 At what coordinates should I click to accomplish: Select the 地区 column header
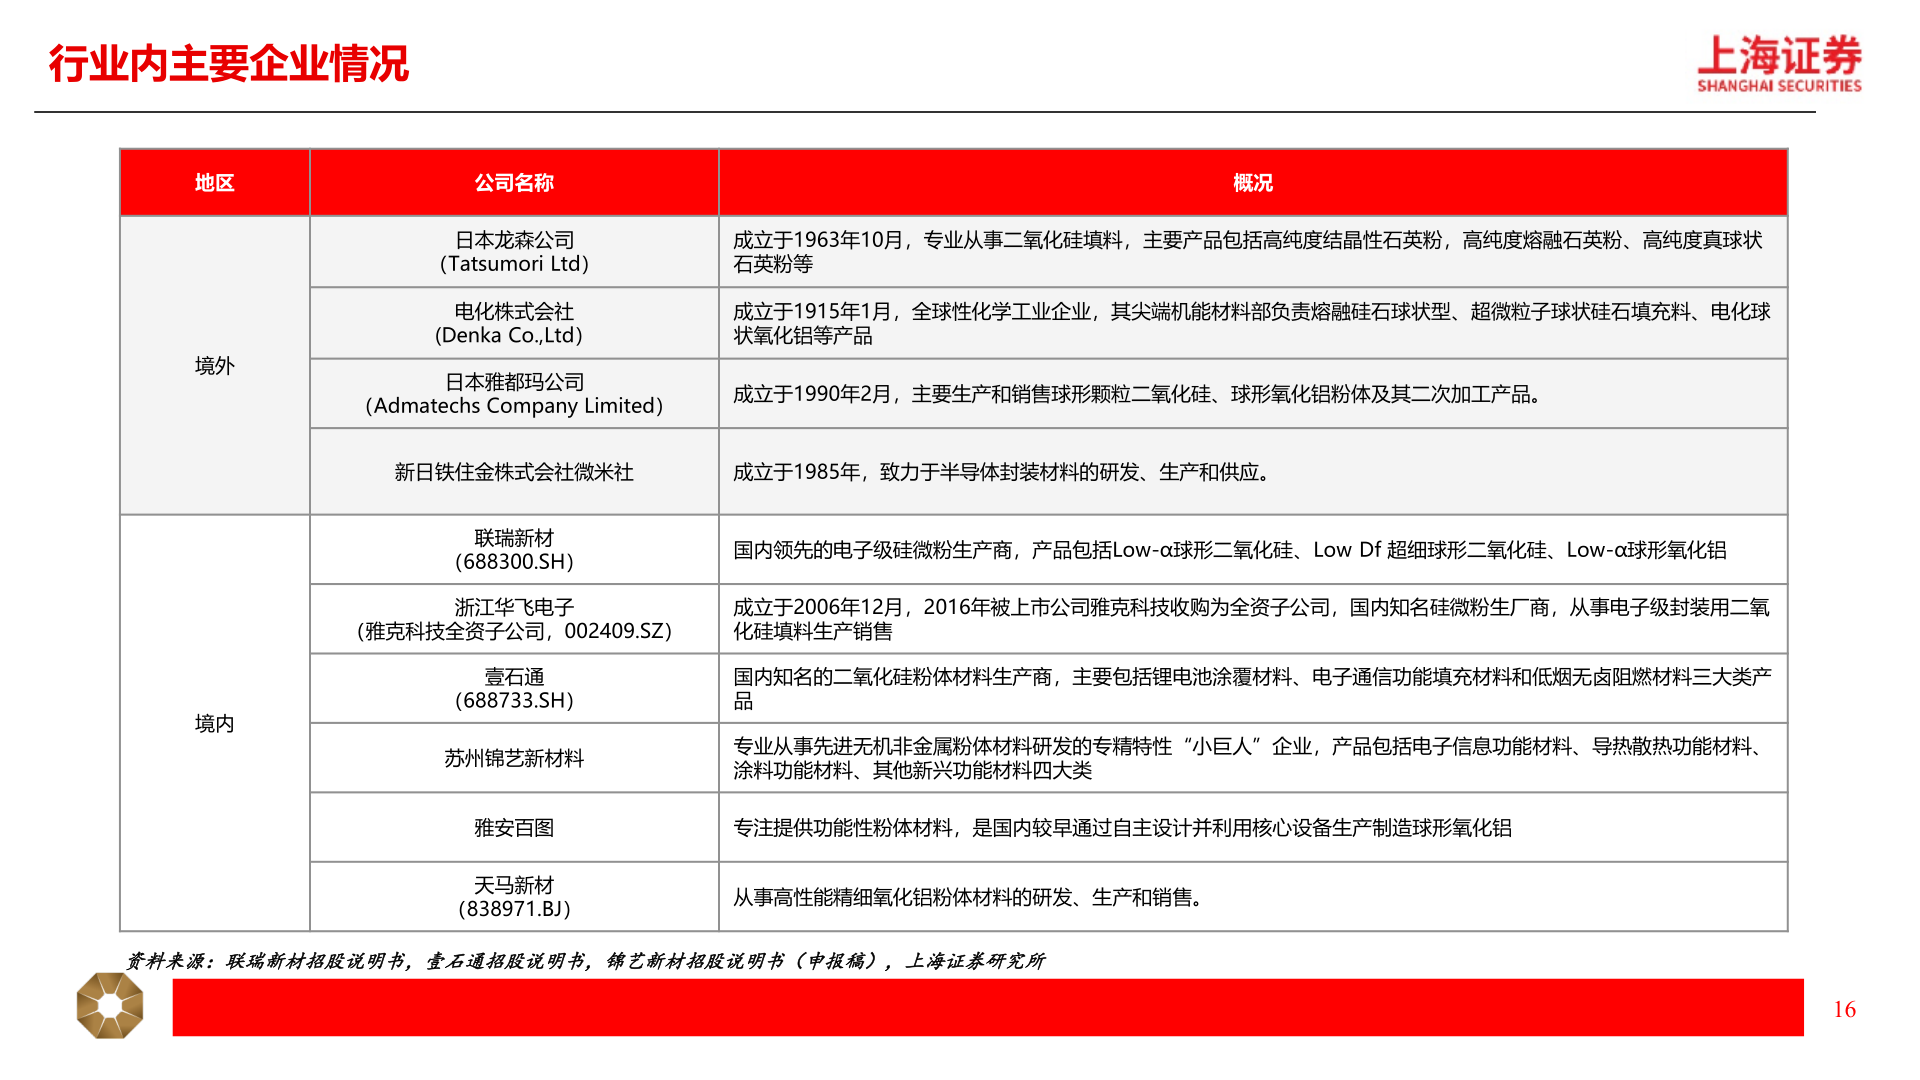point(215,183)
